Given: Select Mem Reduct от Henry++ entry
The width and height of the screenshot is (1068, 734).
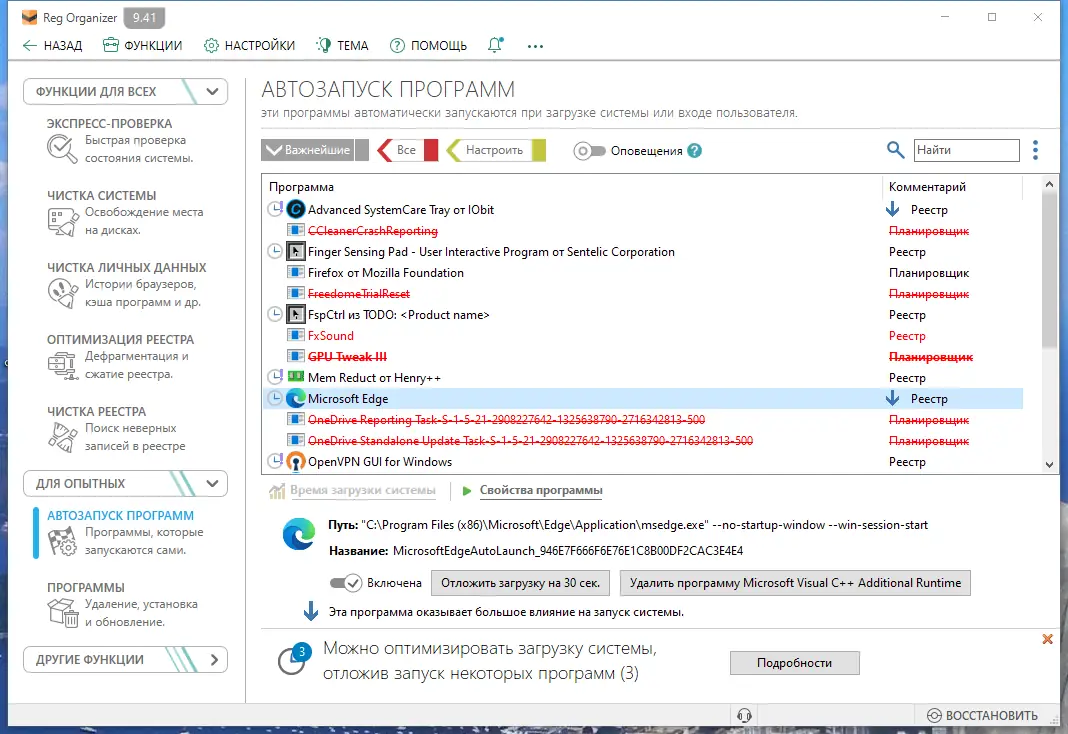Looking at the screenshot, I should [x=642, y=378].
